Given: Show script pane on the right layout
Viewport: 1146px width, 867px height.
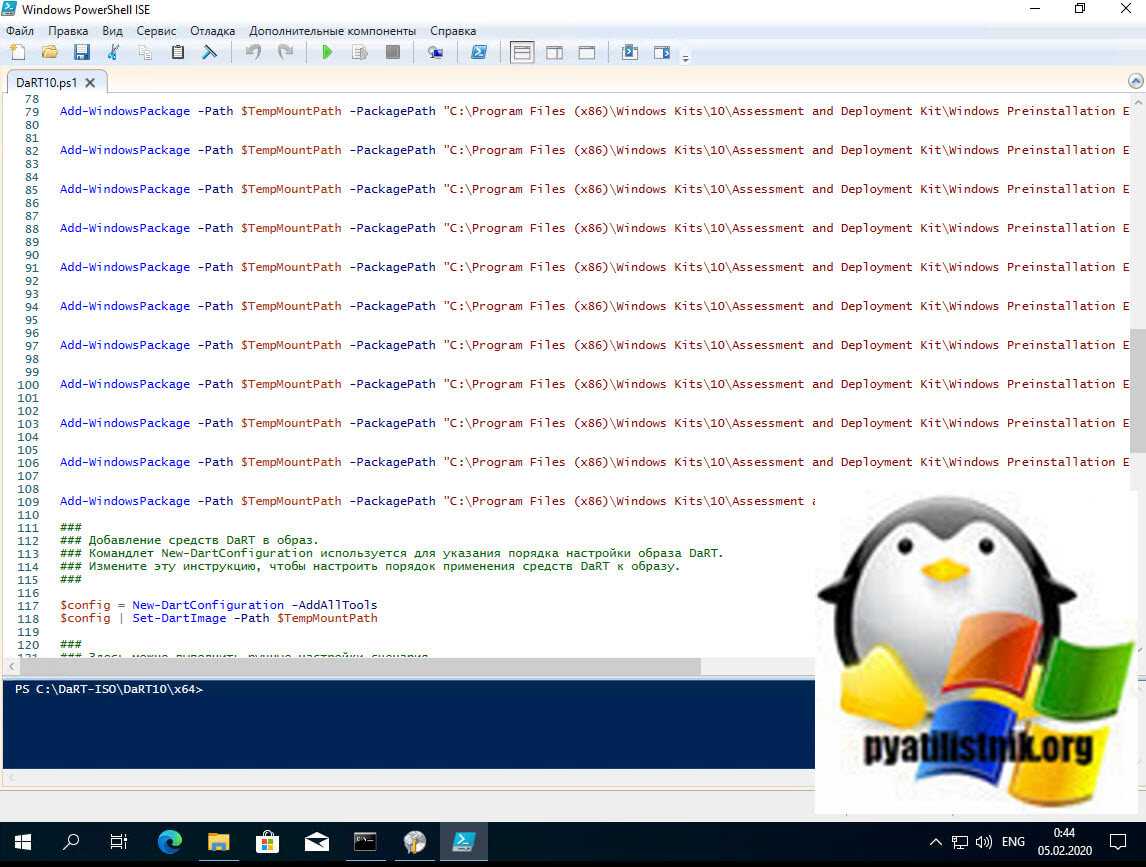Looking at the screenshot, I should 554,53.
